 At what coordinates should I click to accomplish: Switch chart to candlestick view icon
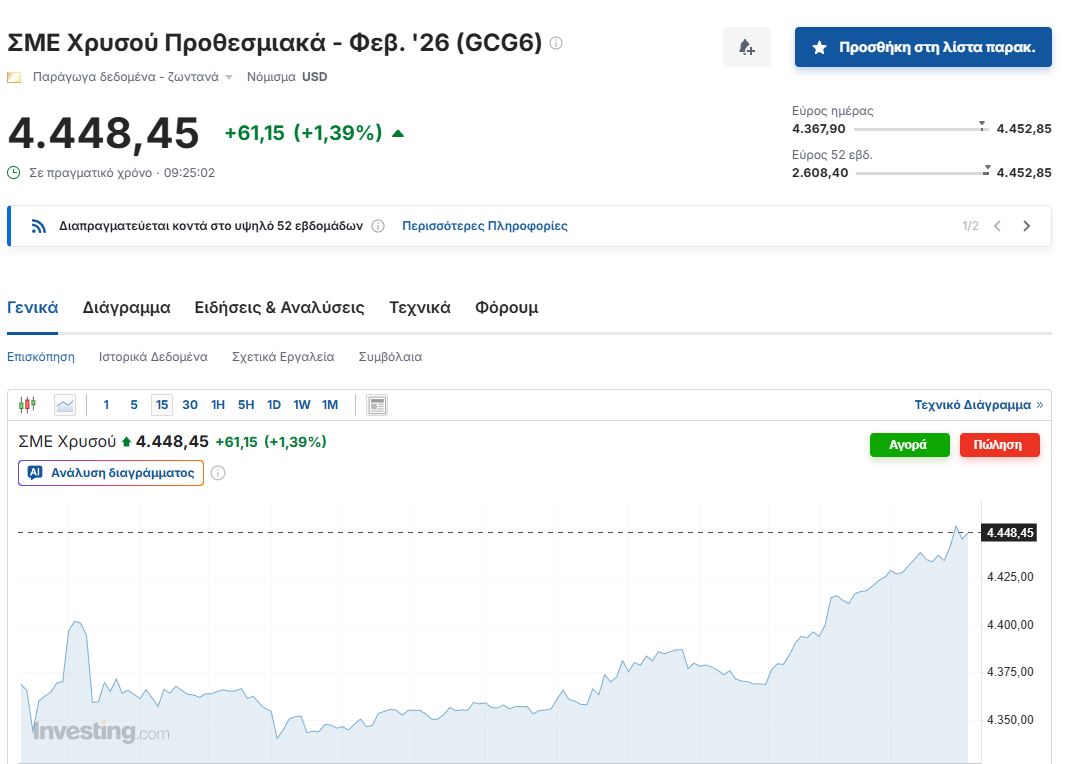tap(27, 405)
